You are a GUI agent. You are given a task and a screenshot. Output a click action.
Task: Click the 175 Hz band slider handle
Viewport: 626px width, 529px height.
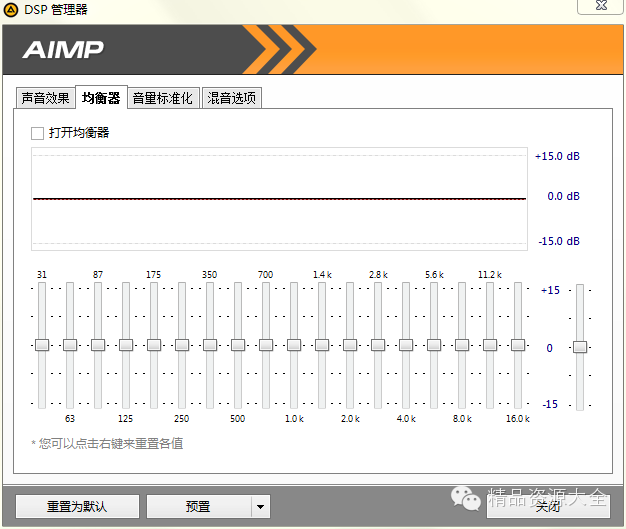click(x=154, y=345)
